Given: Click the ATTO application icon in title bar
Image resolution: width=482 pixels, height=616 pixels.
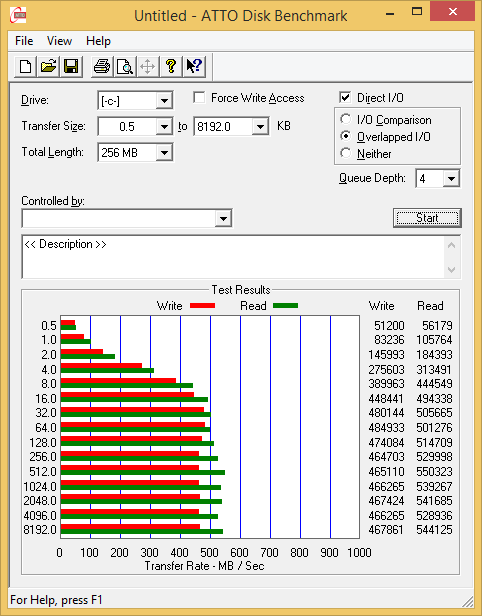Looking at the screenshot, I should pyautogui.click(x=18, y=16).
